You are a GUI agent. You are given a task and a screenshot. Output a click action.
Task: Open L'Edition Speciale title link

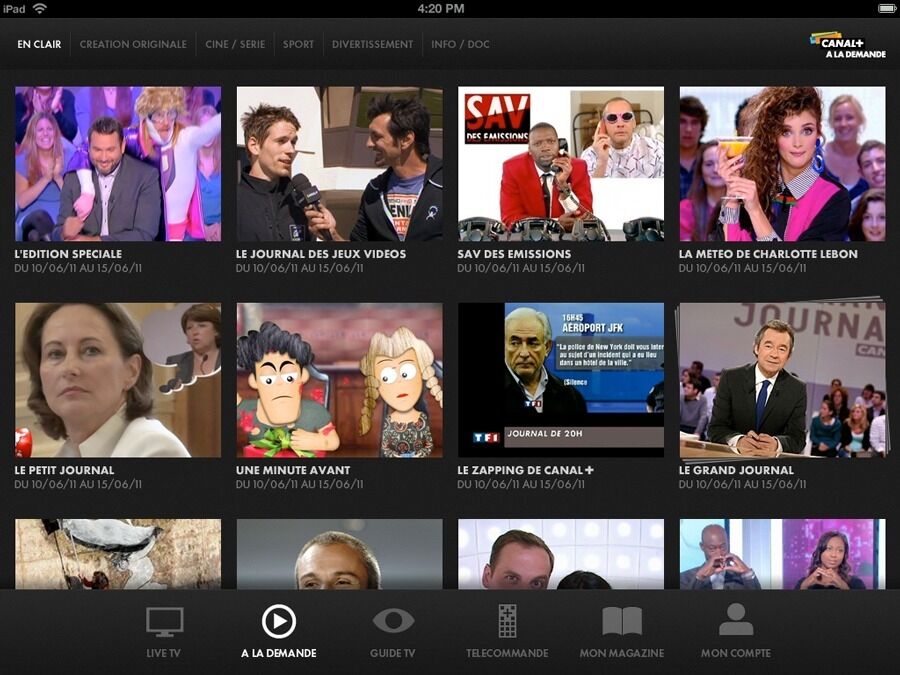tap(68, 254)
